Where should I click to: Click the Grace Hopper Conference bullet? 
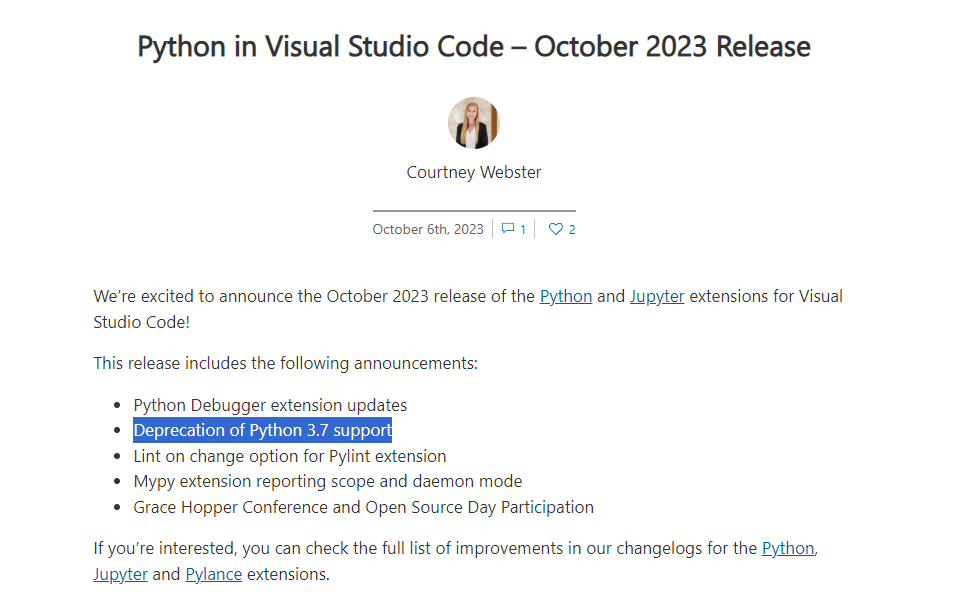tap(364, 507)
